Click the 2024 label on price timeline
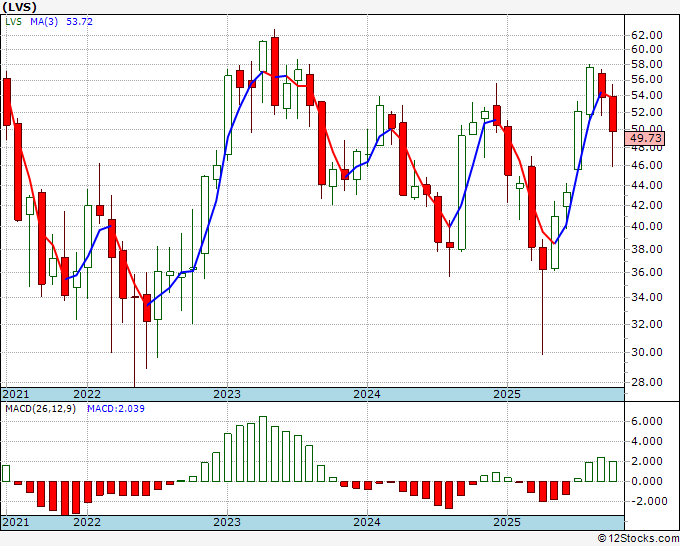Viewport: 680px width, 546px height. [x=367, y=394]
